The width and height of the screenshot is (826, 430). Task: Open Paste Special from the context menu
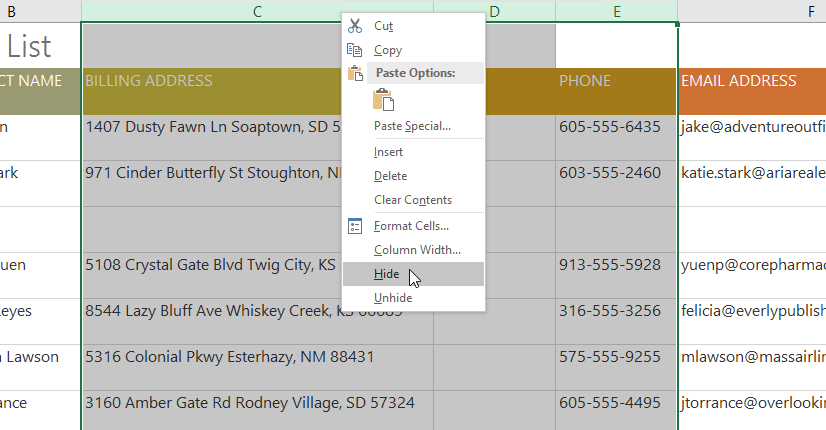(412, 126)
